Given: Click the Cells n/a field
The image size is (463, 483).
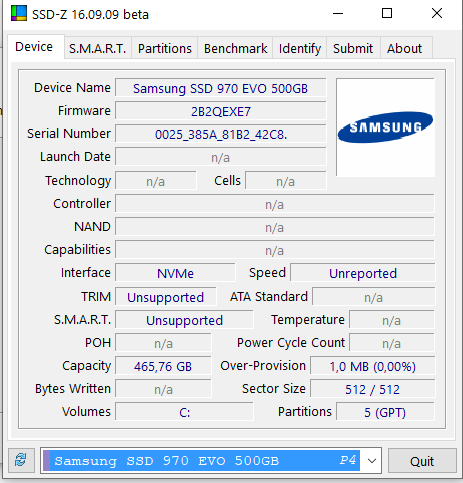Looking at the screenshot, I should pos(286,181).
